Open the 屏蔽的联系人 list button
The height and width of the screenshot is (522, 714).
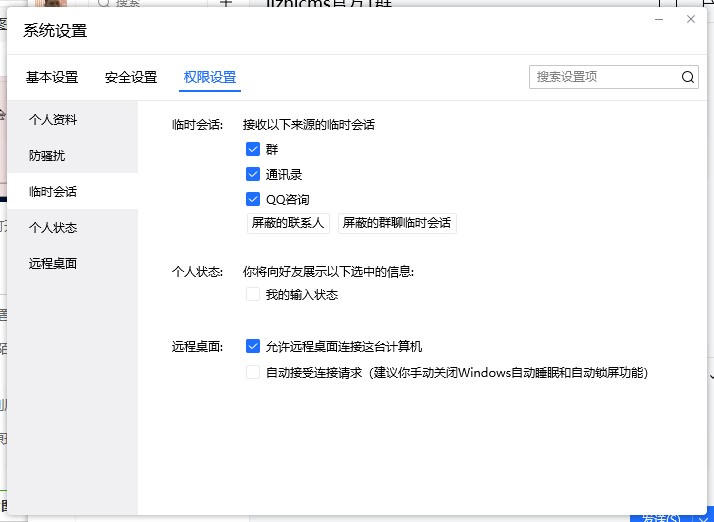pos(288,223)
